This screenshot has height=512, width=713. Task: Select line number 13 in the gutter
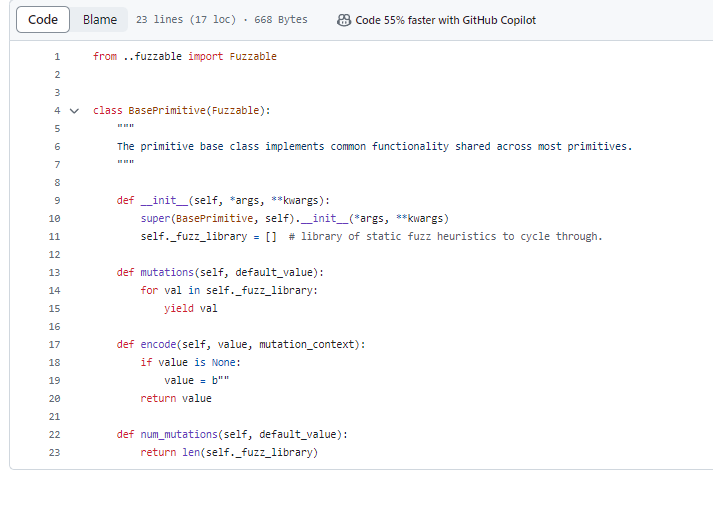(x=54, y=272)
